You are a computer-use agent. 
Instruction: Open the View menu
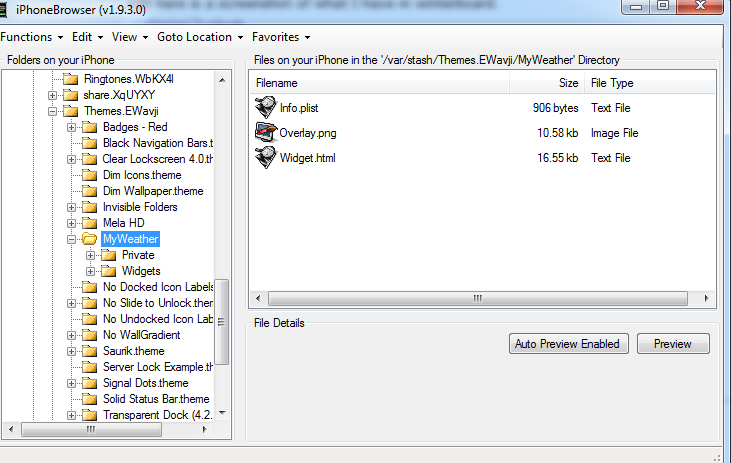coord(130,37)
